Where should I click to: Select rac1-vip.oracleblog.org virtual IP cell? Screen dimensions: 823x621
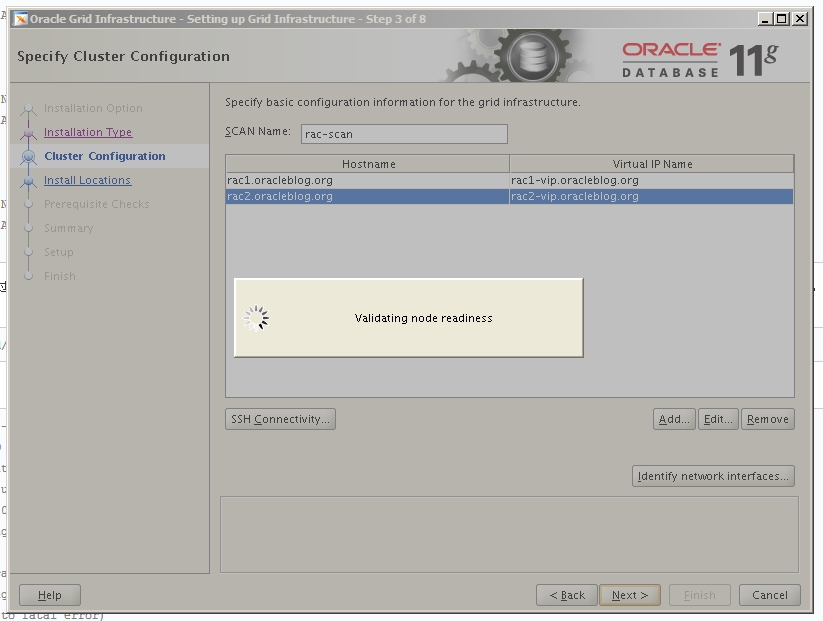[651, 180]
